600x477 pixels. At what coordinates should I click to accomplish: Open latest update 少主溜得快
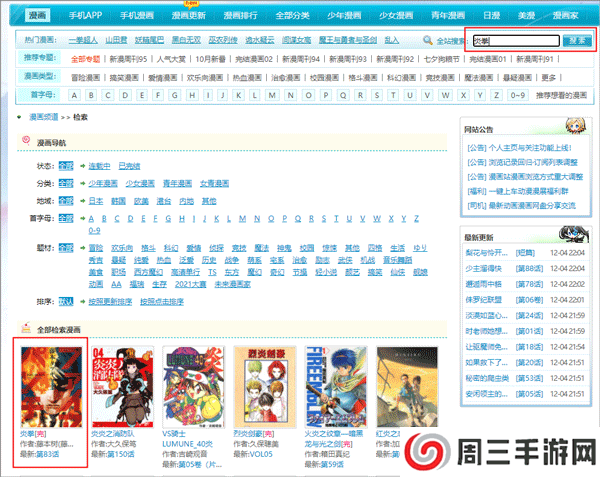tap(484, 269)
